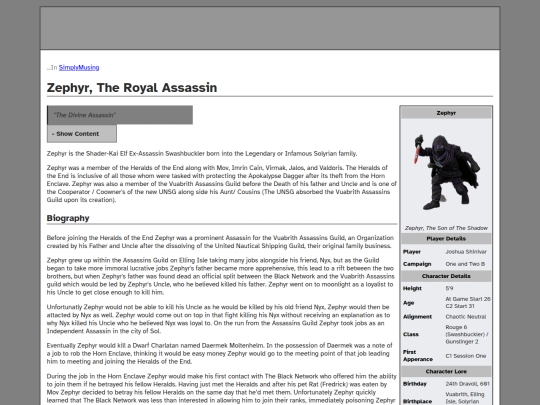This screenshot has height=405, width=540.
Task: Click the paragraph starting "Eventually Zephyr would kill"
Action: [x=219, y=353]
